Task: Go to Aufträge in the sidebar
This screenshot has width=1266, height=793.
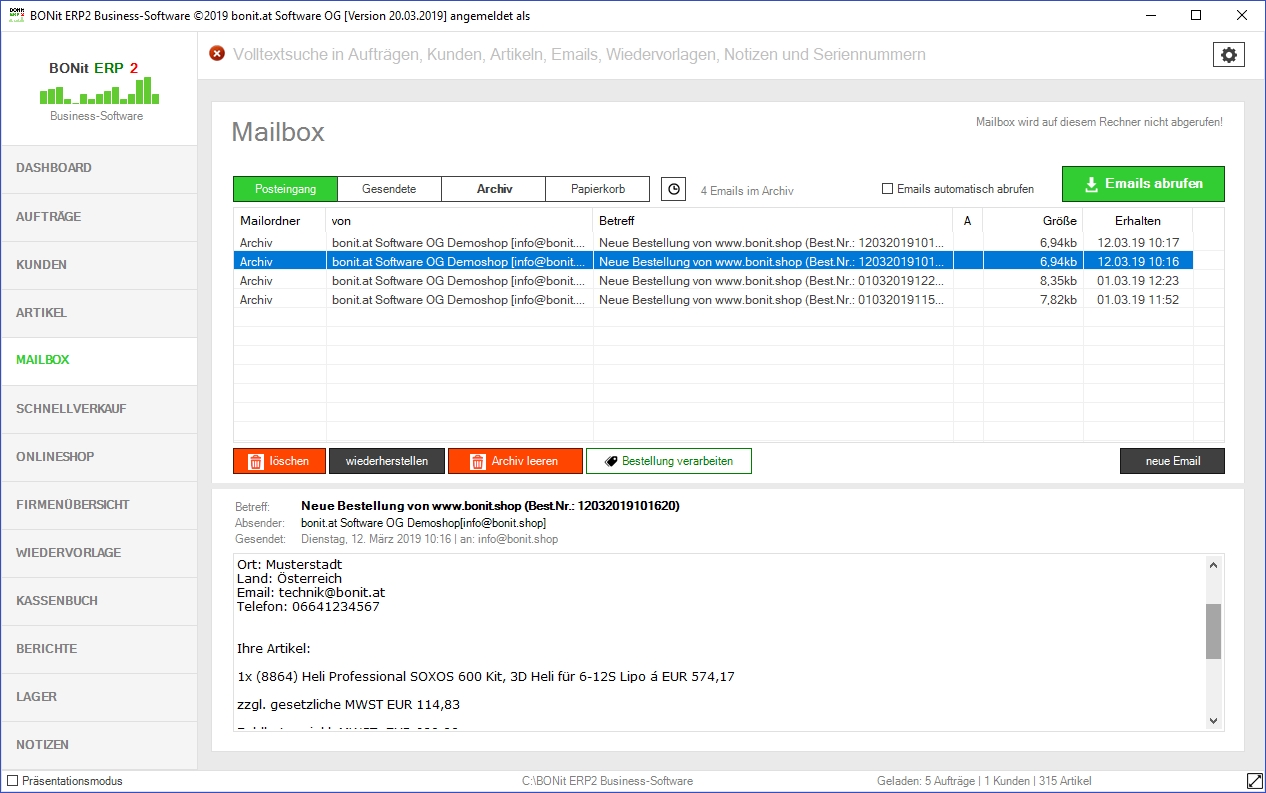Action: (x=98, y=216)
